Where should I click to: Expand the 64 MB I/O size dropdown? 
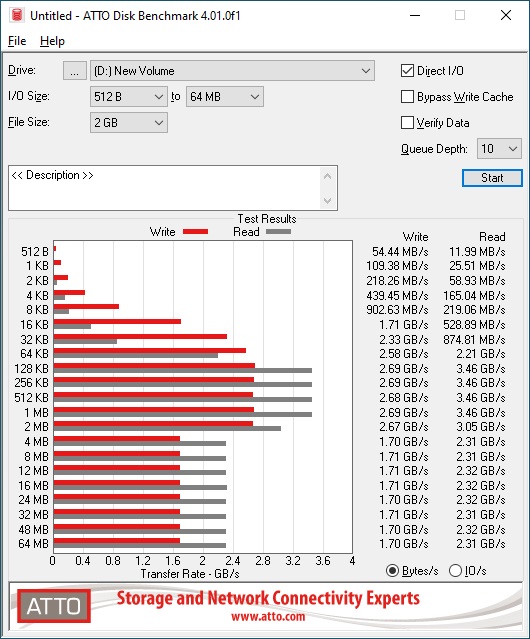(x=225, y=97)
